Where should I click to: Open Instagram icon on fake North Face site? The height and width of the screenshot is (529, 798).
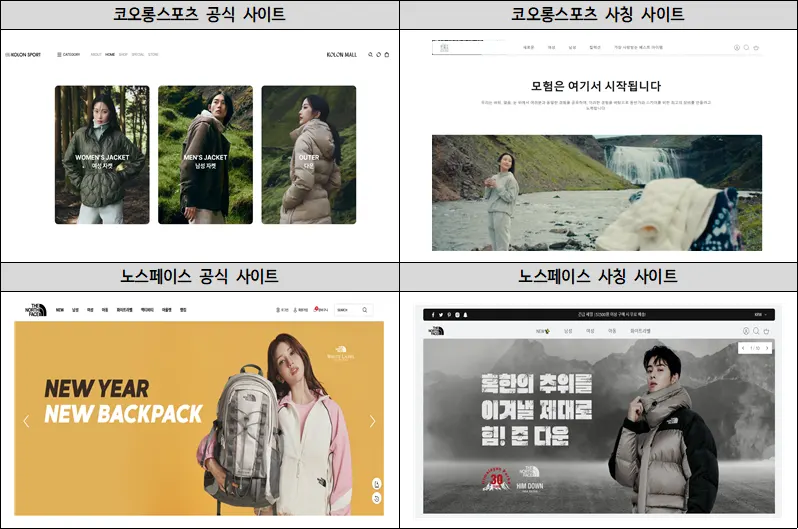click(458, 315)
